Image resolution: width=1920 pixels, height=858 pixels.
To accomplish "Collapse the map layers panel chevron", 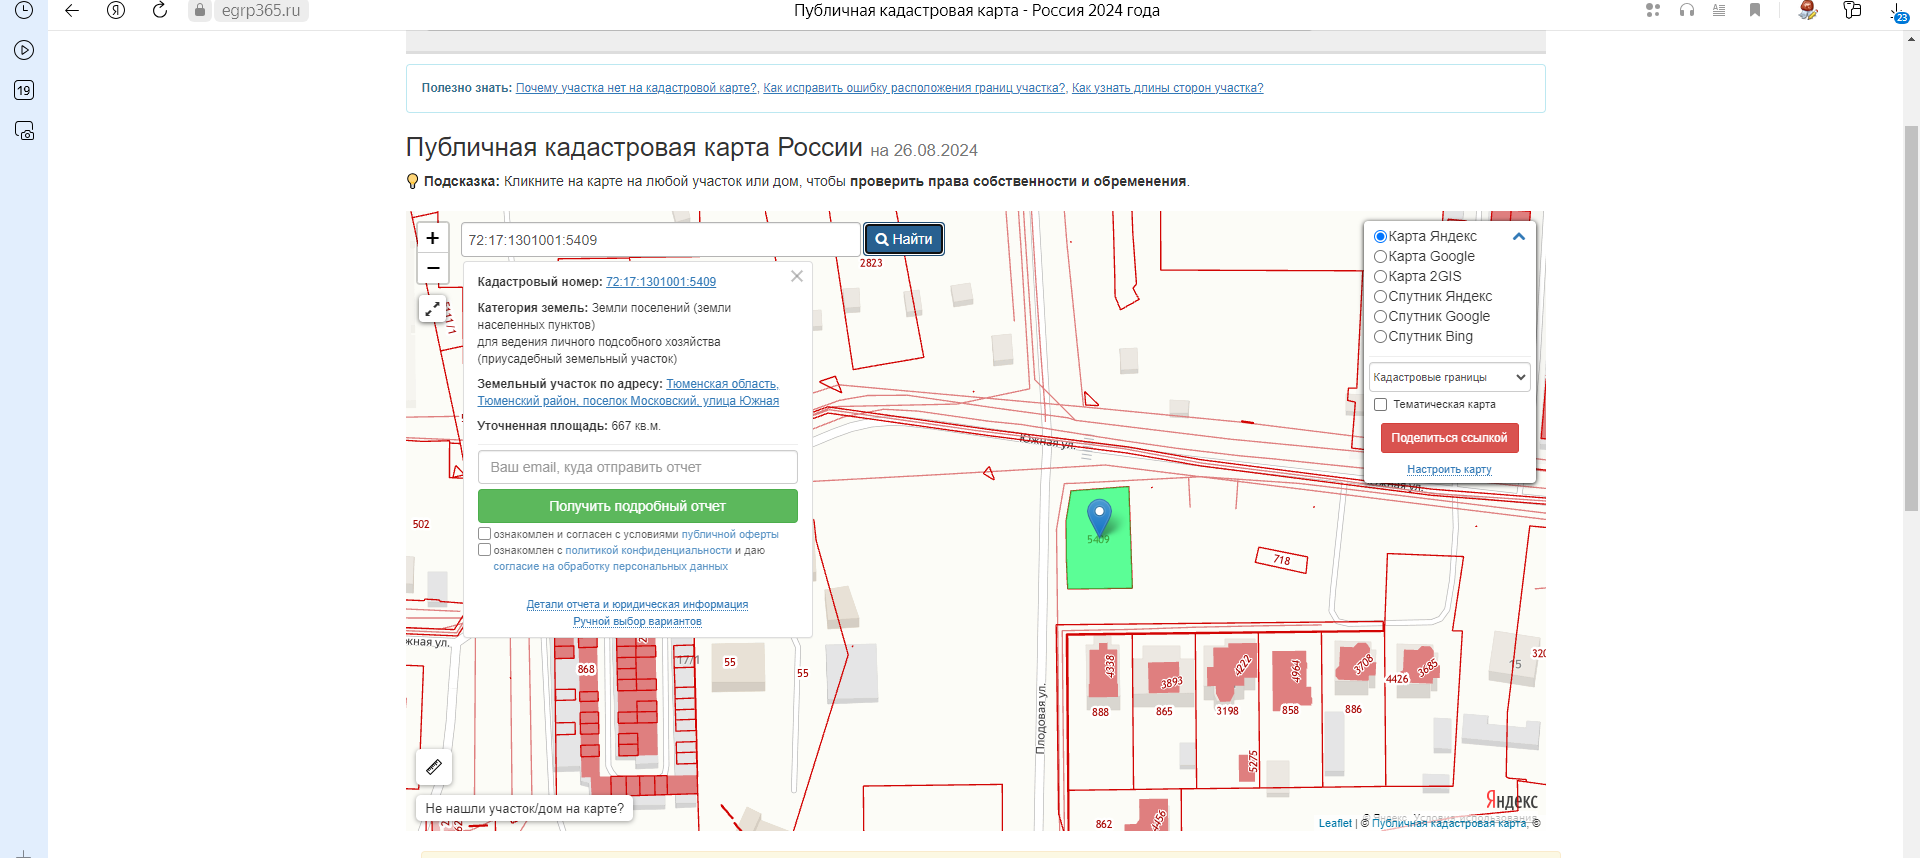I will coord(1518,237).
